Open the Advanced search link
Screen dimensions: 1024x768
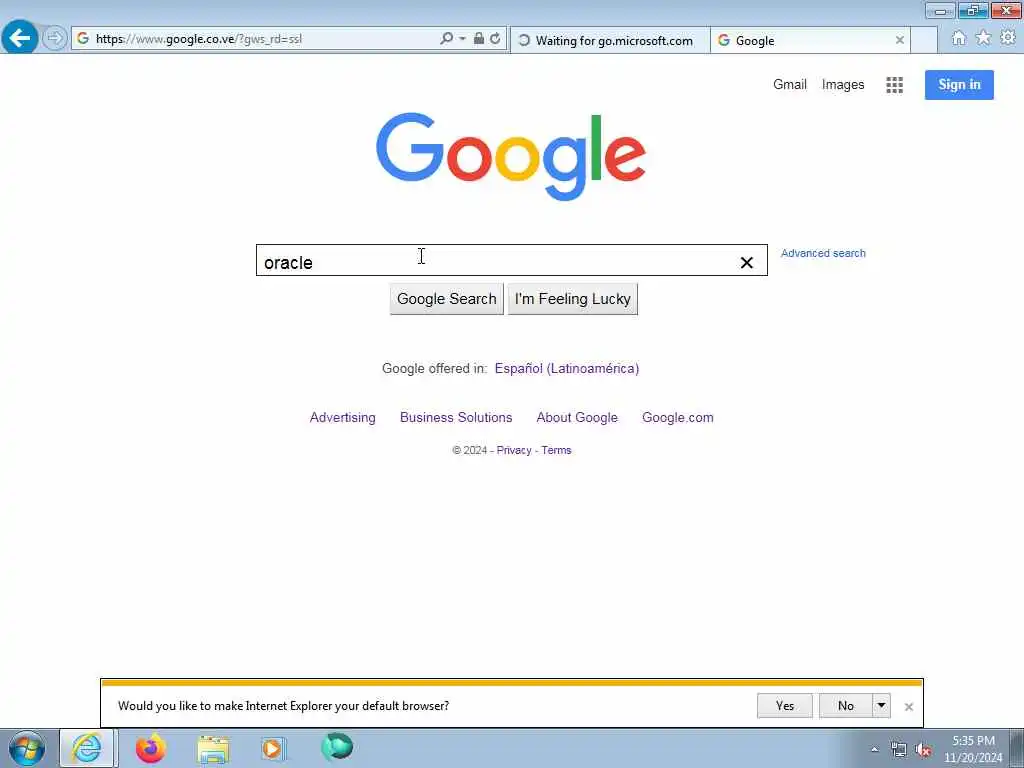click(x=823, y=253)
